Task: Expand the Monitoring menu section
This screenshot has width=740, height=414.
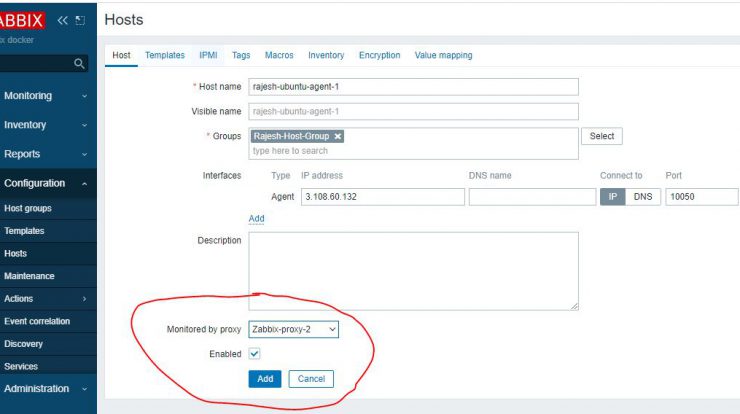Action: pyautogui.click(x=45, y=96)
